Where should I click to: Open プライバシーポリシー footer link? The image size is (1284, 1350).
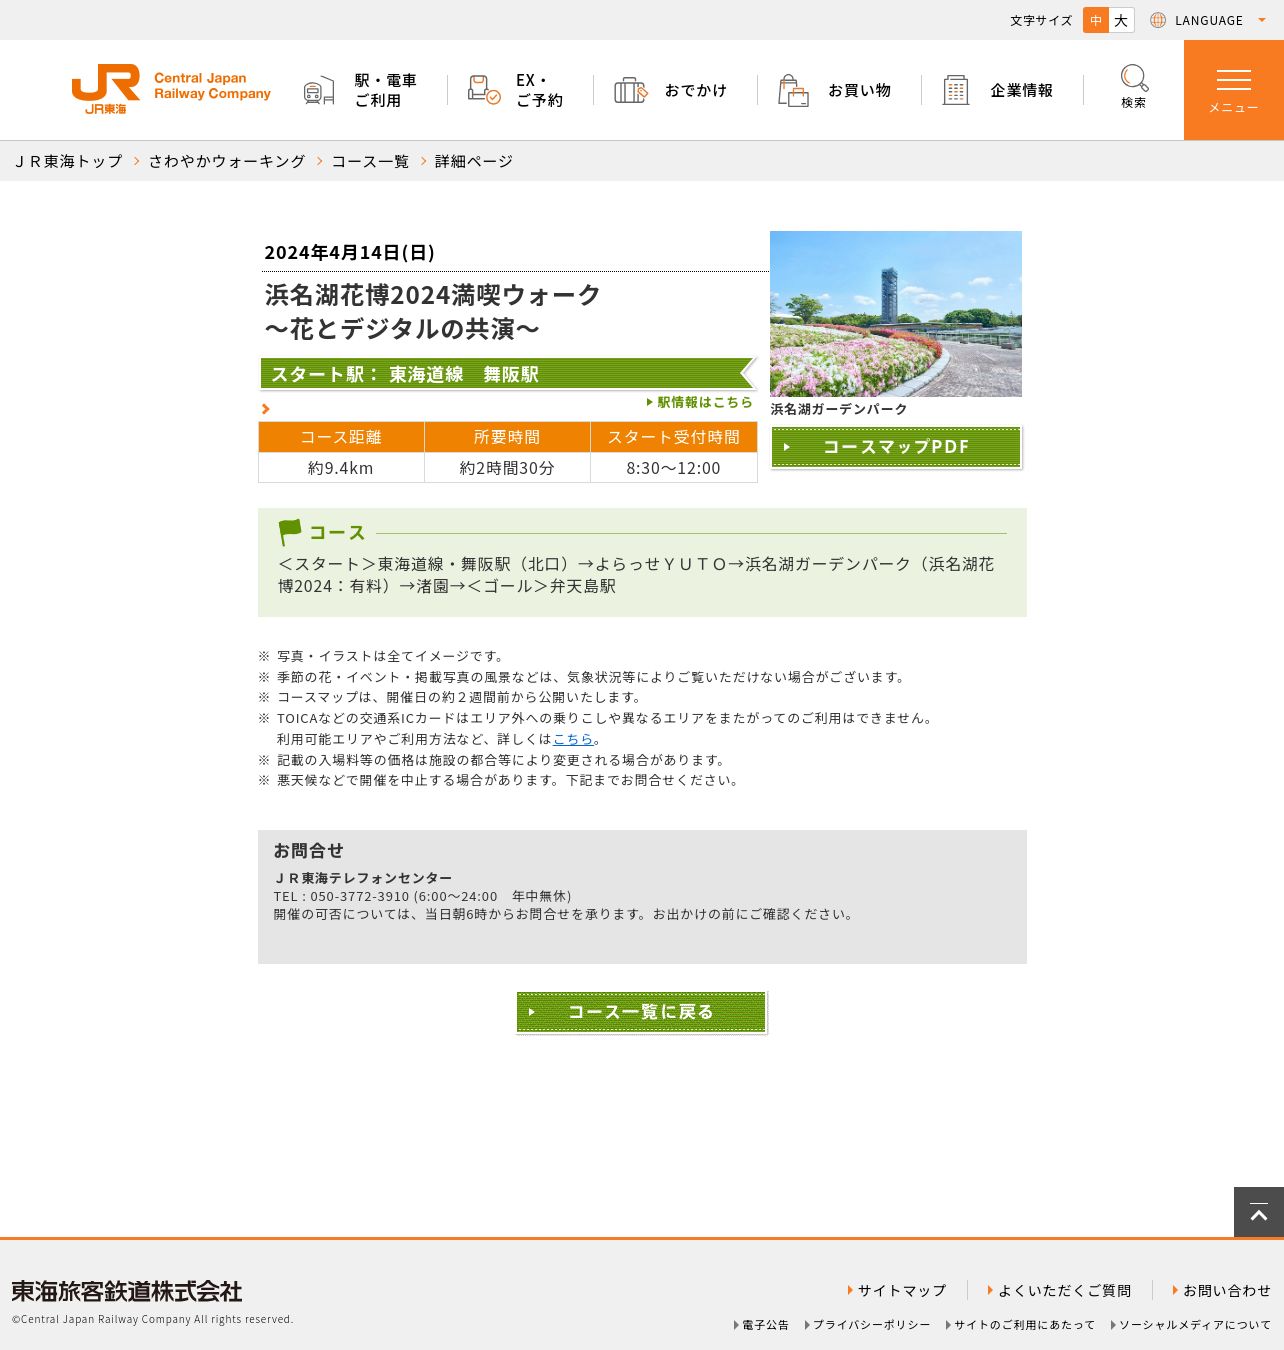867,1325
